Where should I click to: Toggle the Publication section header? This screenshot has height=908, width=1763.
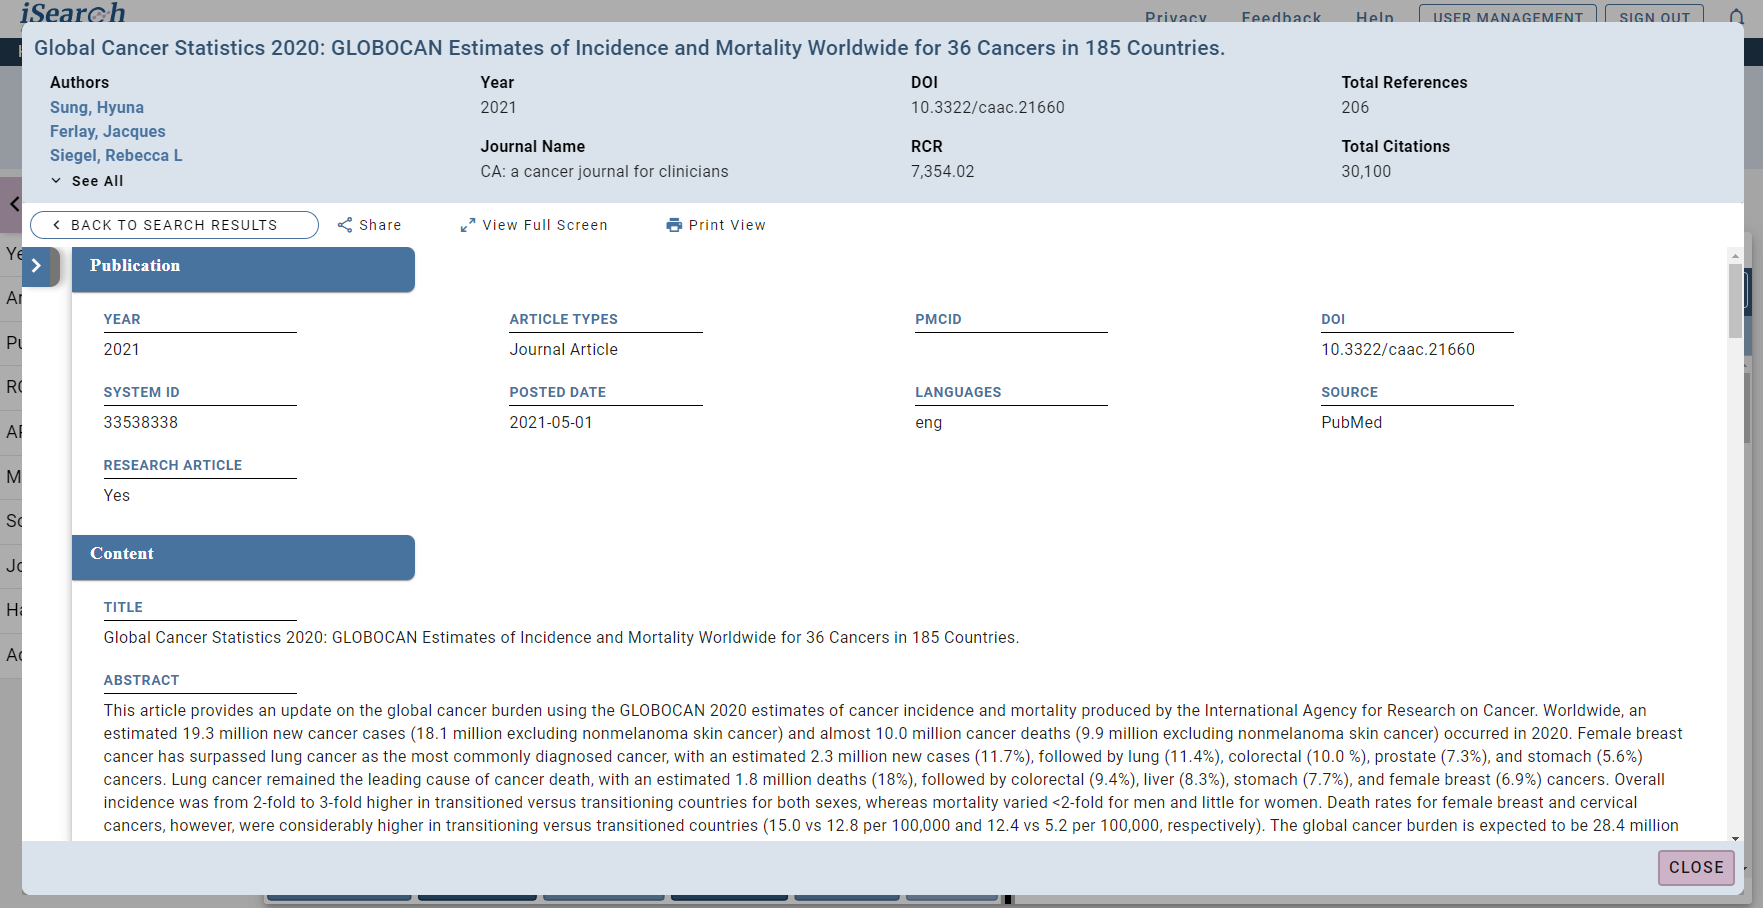pyautogui.click(x=243, y=269)
